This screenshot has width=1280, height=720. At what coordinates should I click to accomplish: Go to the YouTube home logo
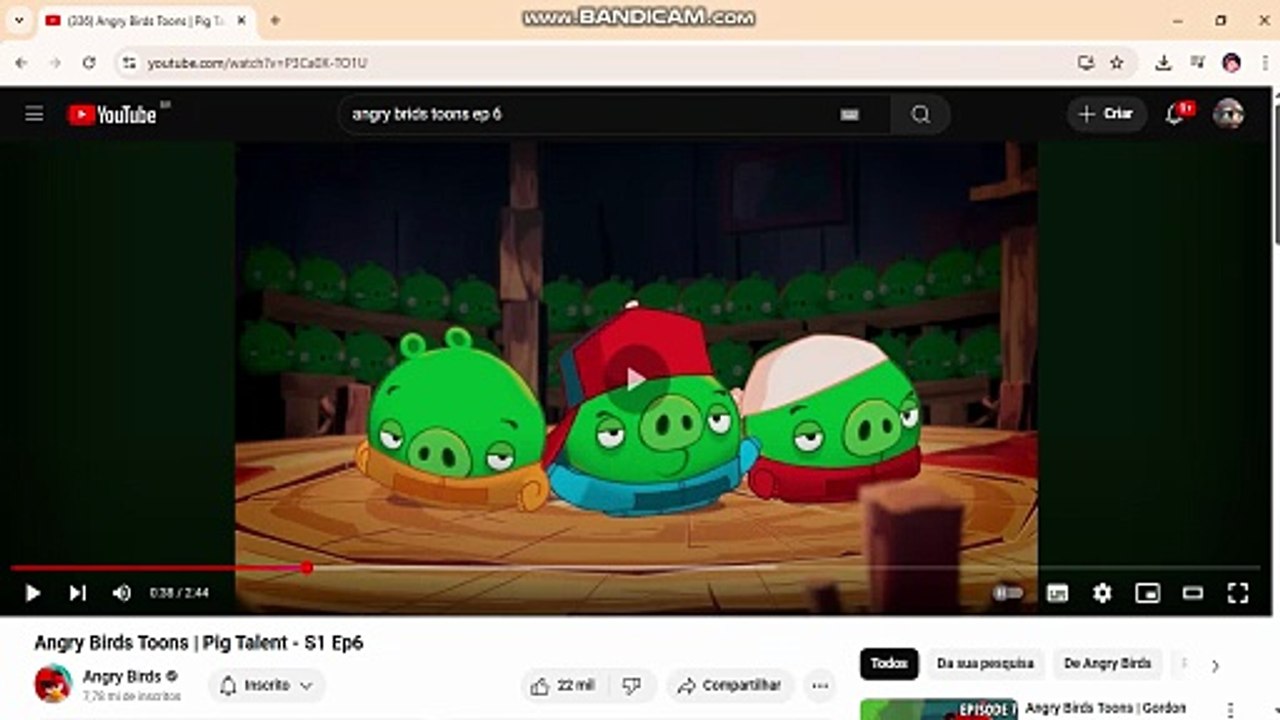tap(112, 114)
